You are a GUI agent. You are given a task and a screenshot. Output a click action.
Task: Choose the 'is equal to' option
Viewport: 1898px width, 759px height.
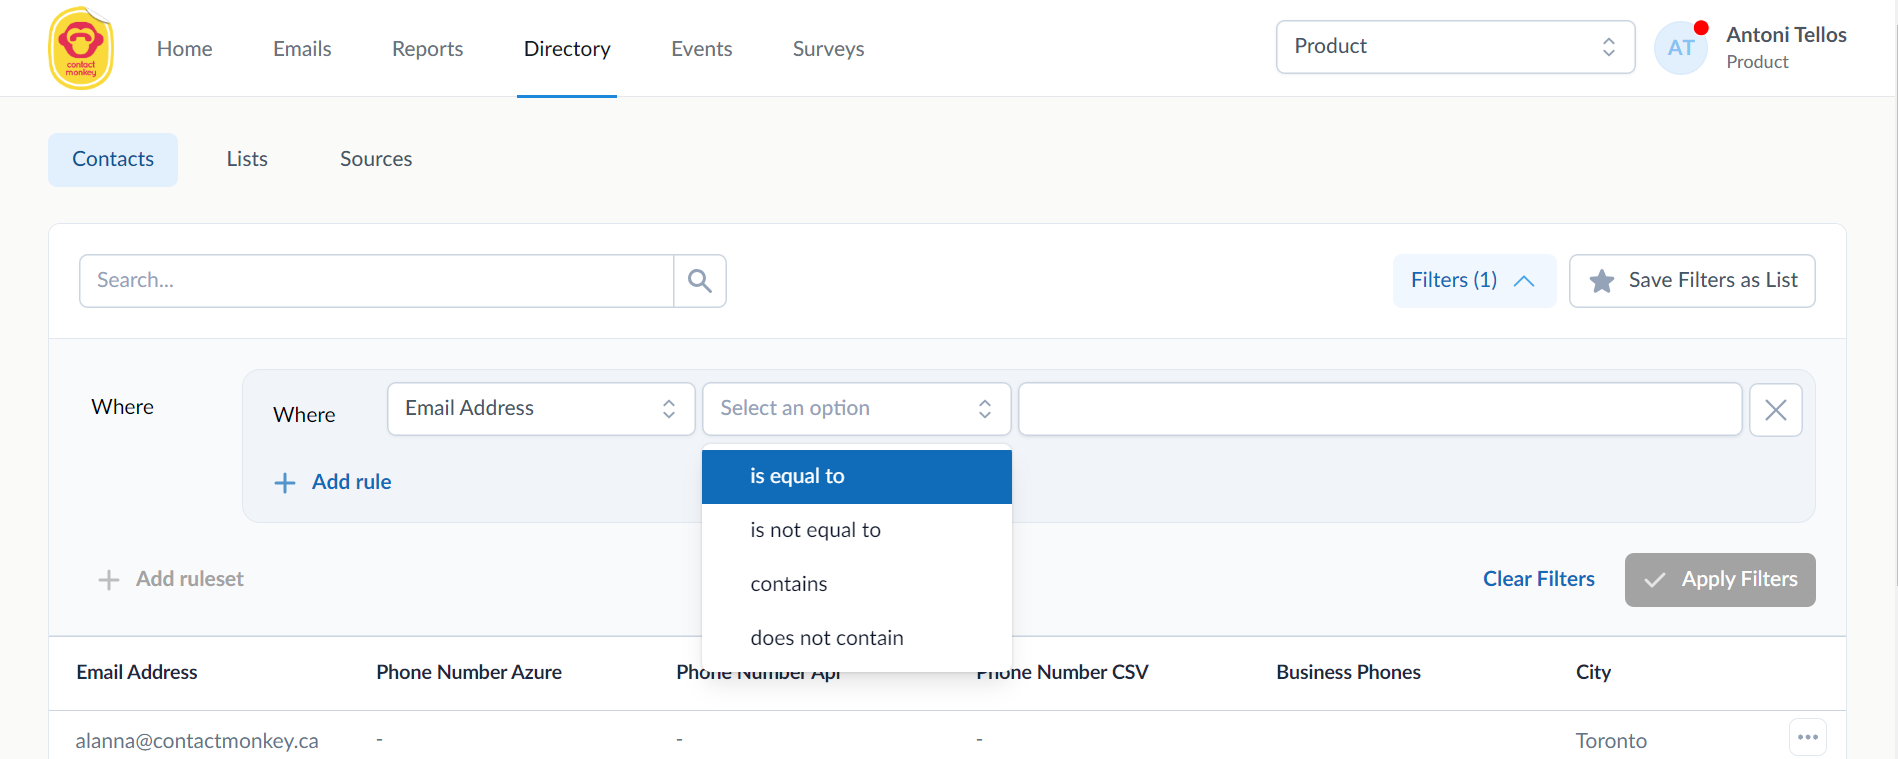coord(857,477)
